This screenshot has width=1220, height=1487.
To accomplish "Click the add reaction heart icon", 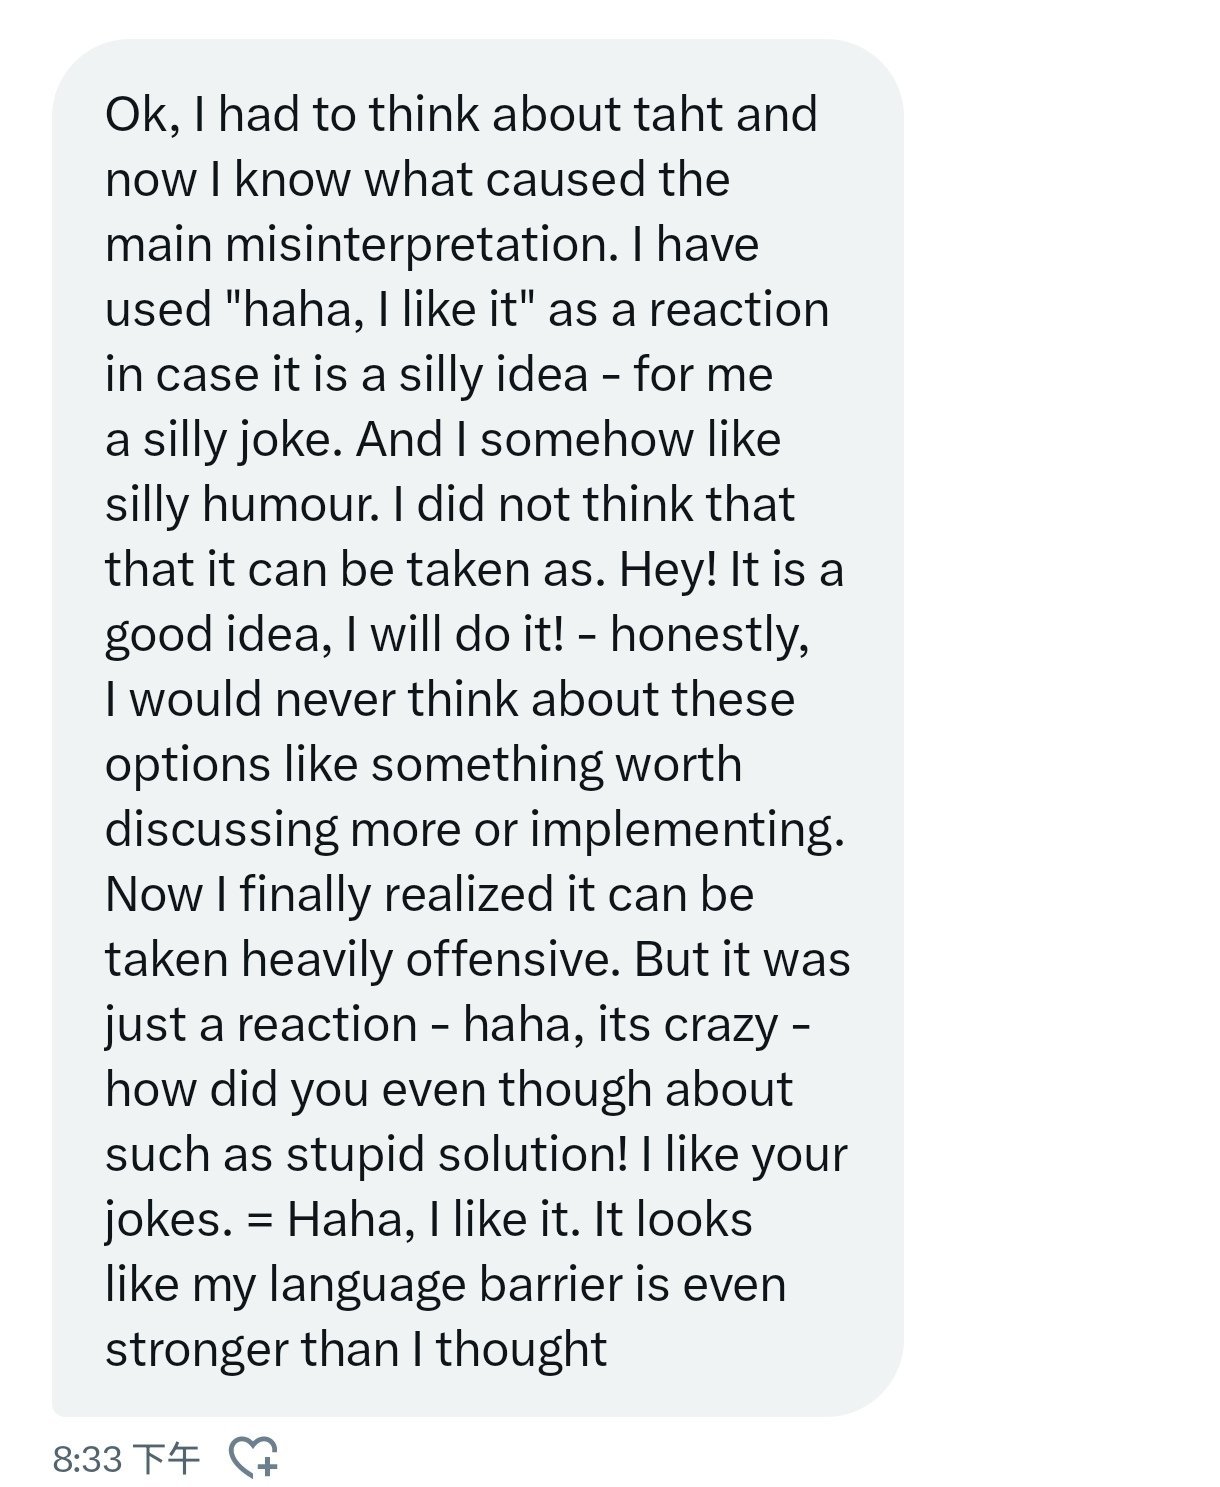I will pos(254,1458).
